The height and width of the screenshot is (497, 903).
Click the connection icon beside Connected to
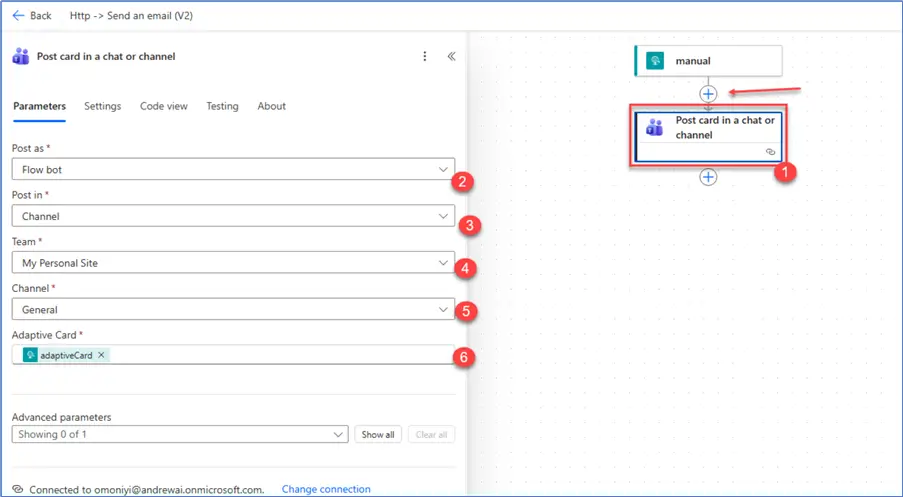click(17, 489)
